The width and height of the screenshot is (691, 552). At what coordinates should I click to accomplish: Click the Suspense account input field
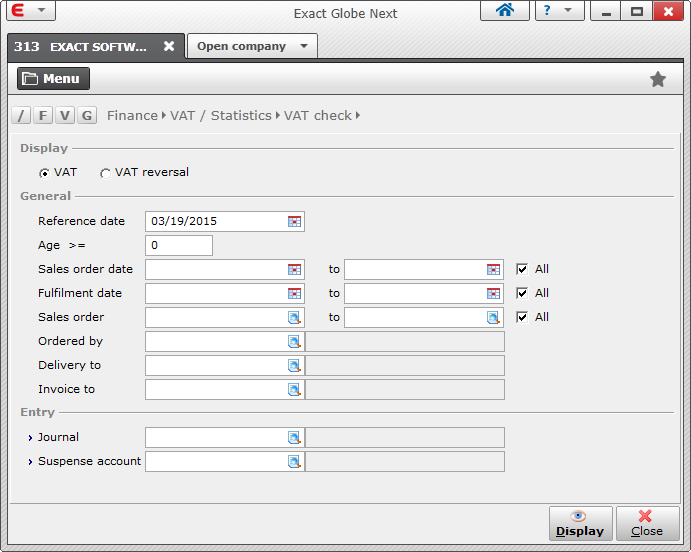(225, 461)
